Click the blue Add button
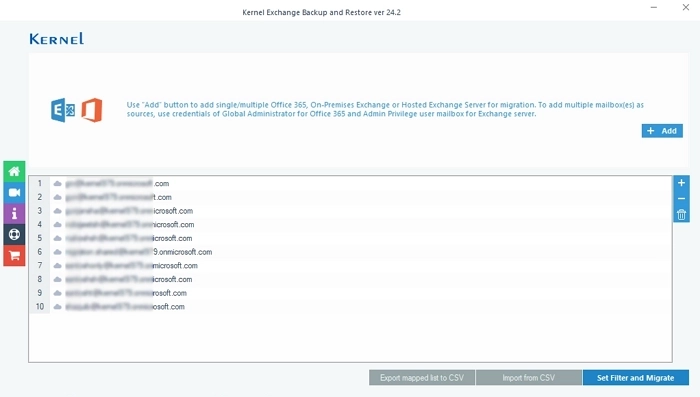Viewport: 700px width, 397px height. (x=662, y=131)
